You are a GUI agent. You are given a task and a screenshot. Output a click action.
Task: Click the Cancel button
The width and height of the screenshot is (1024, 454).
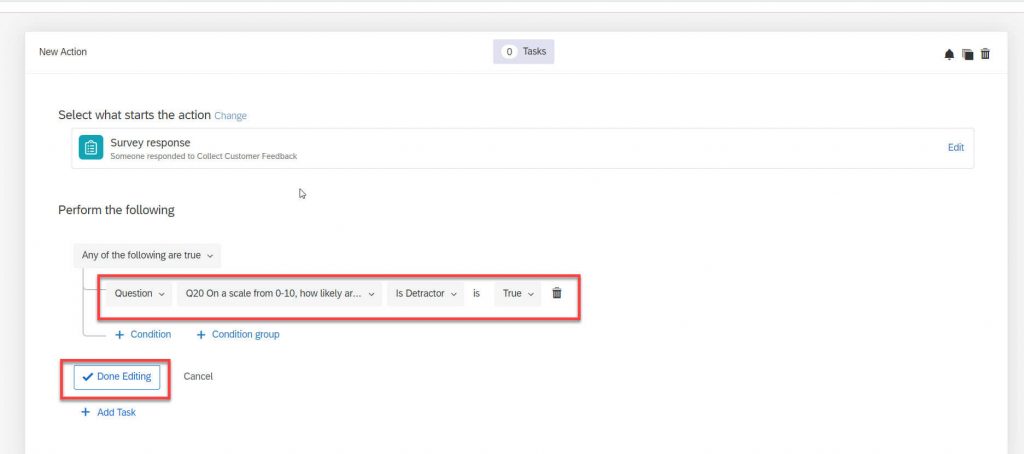198,376
